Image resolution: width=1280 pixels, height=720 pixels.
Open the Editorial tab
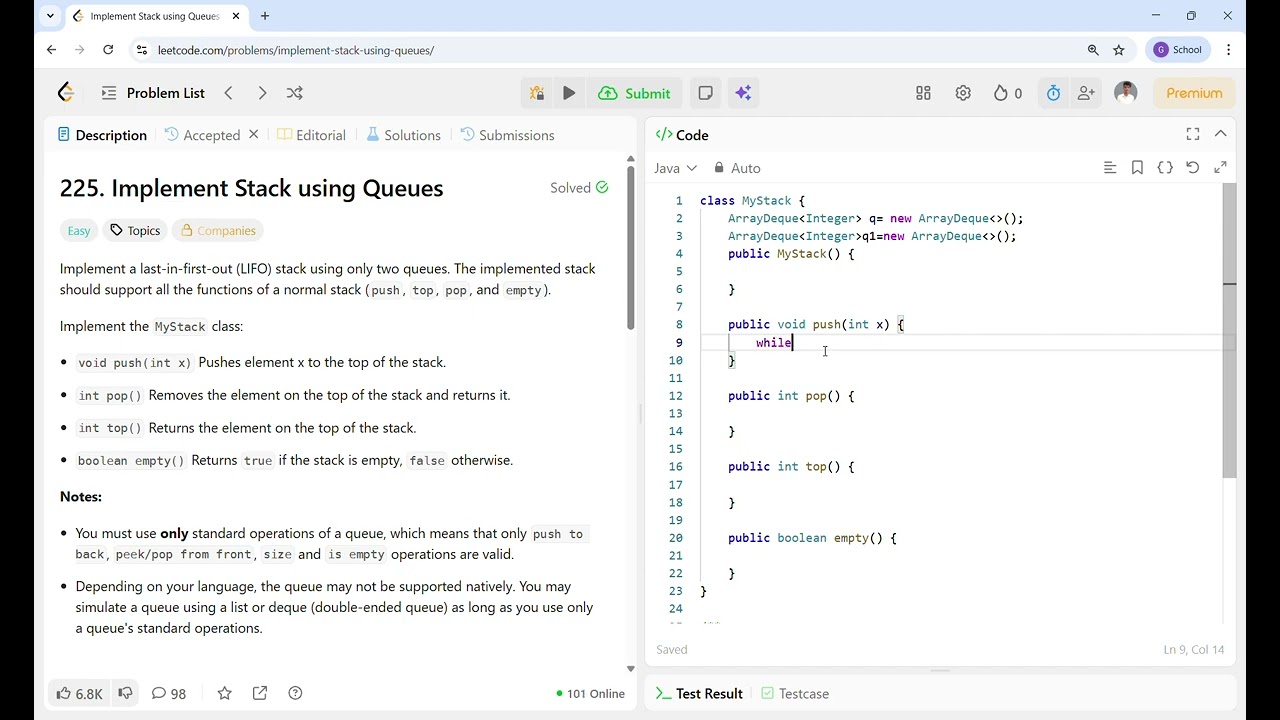pyautogui.click(x=311, y=135)
